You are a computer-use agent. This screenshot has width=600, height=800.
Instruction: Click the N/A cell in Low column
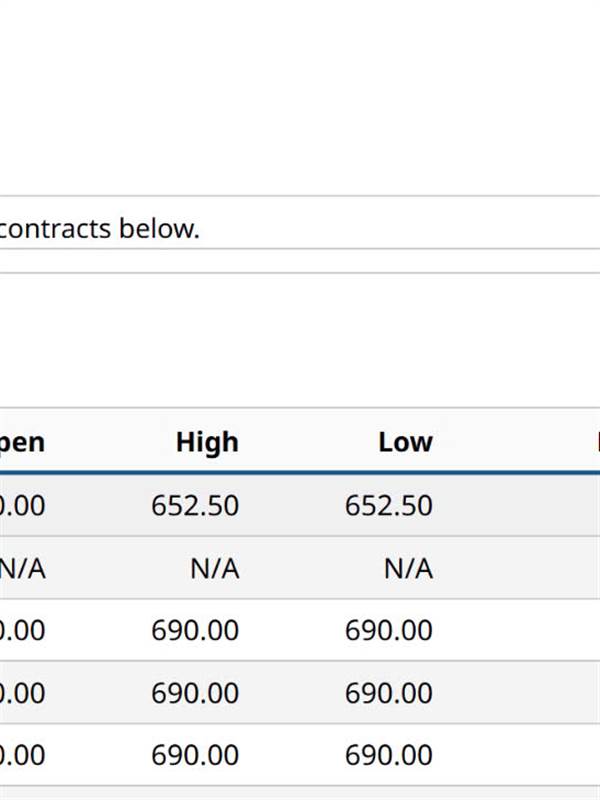(408, 569)
